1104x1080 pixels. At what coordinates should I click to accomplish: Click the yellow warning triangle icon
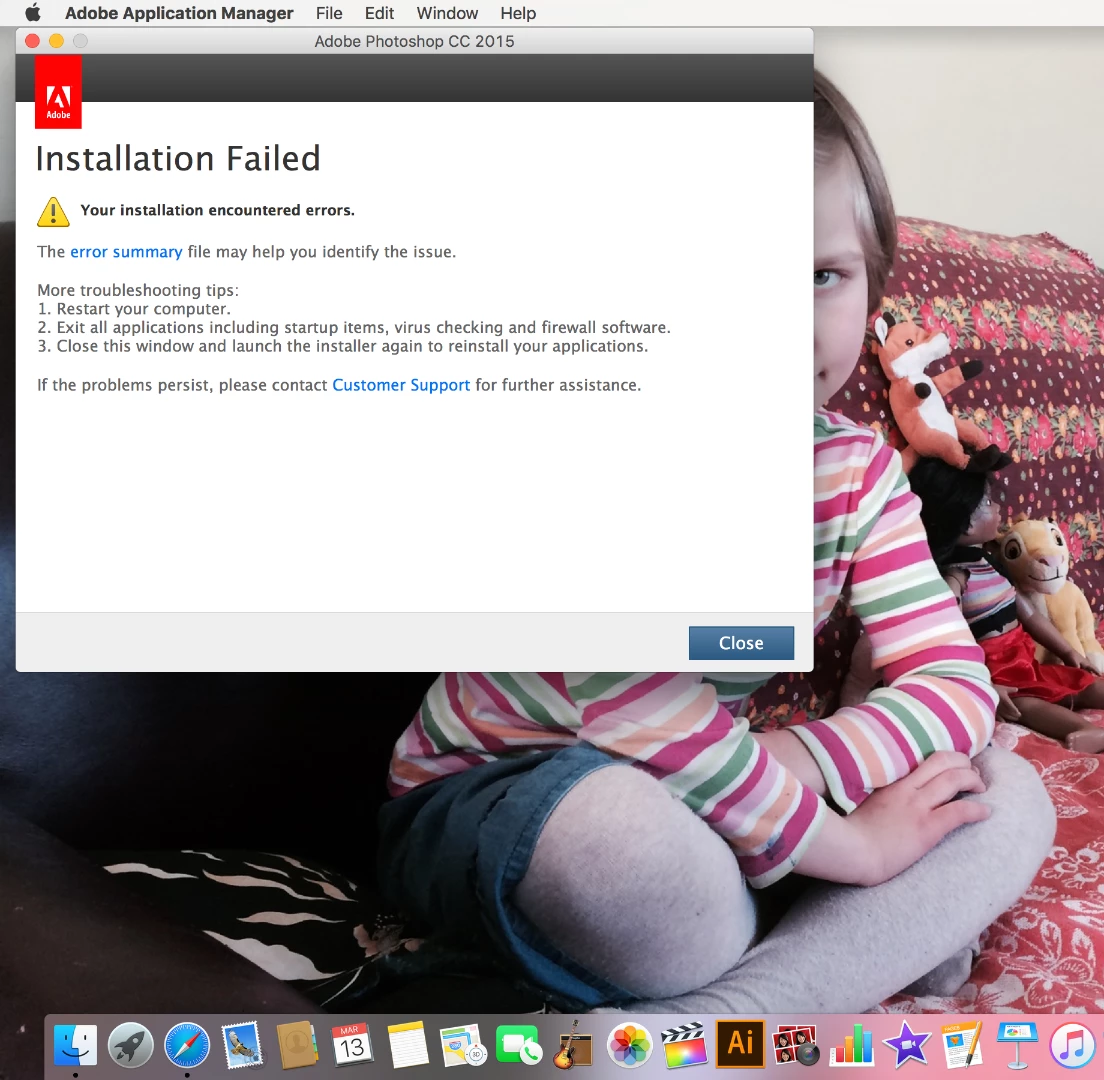53,212
